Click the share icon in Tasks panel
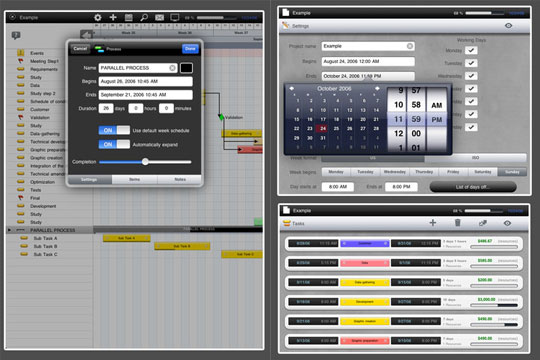Viewport: 540px width, 360px height. tap(483, 223)
